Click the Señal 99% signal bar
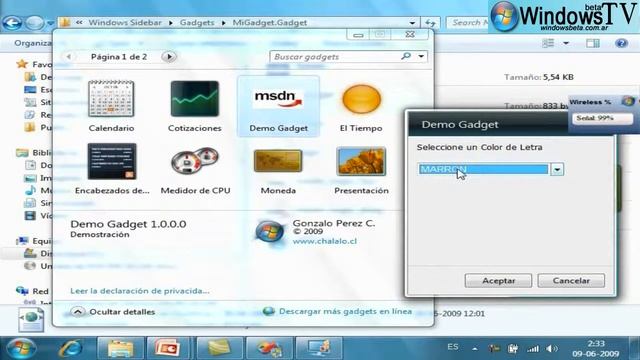Image resolution: width=640 pixels, height=360 pixels. click(x=602, y=118)
